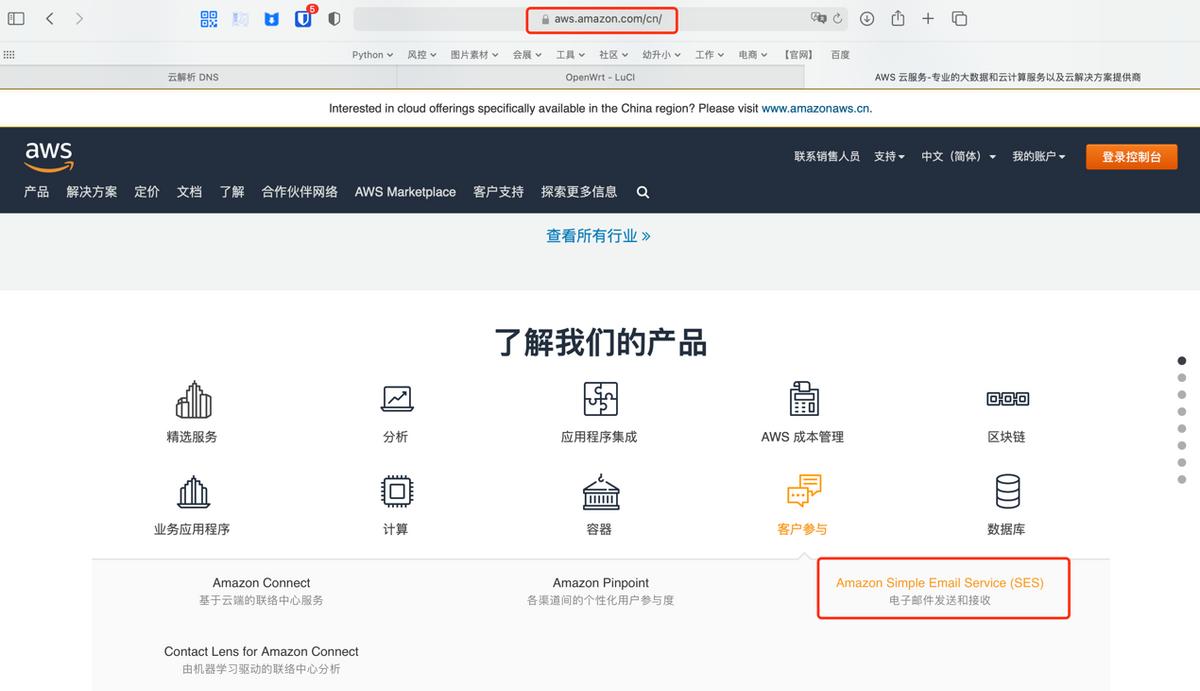Open the downloads icon

(x=867, y=19)
